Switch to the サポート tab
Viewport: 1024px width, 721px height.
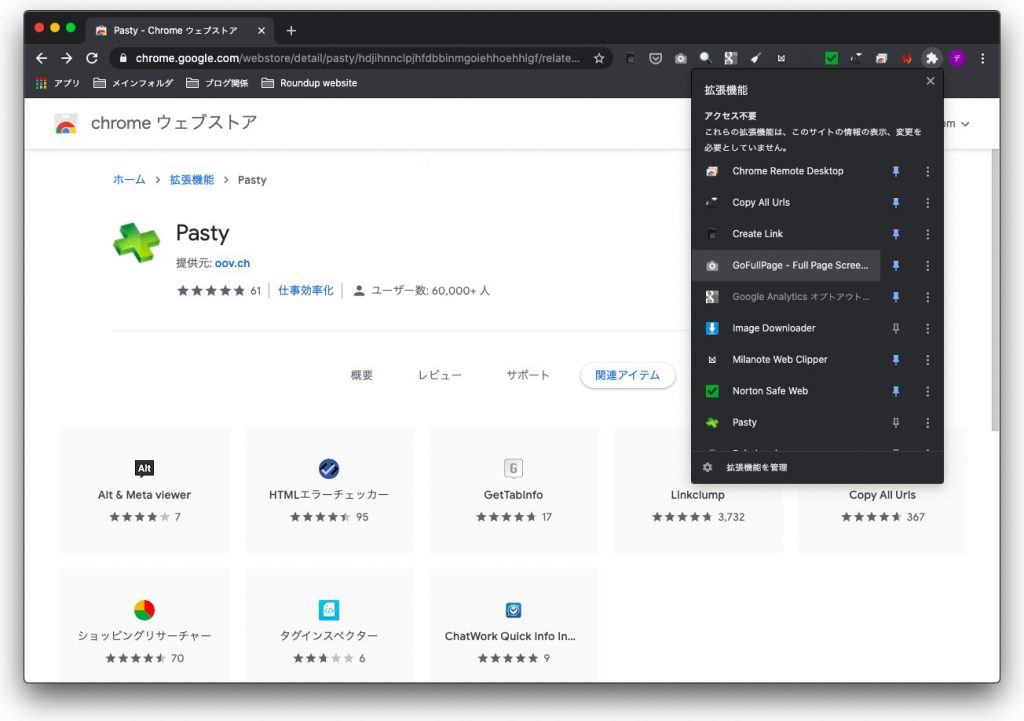528,375
